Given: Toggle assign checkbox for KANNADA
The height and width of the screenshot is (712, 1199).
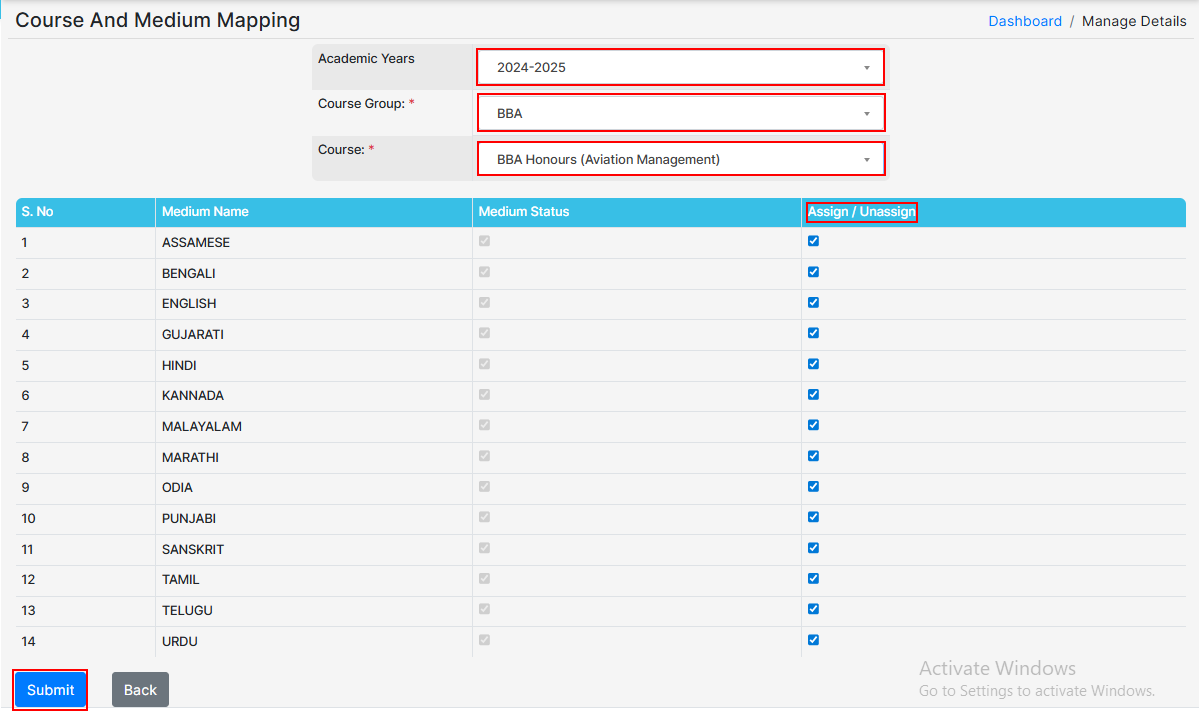Looking at the screenshot, I should pyautogui.click(x=813, y=394).
